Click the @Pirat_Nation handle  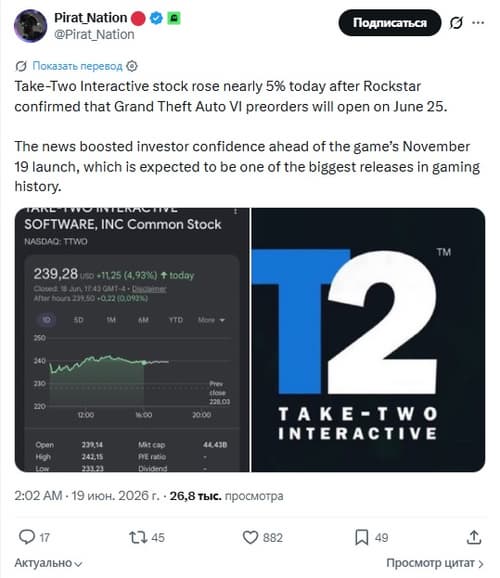(94, 35)
